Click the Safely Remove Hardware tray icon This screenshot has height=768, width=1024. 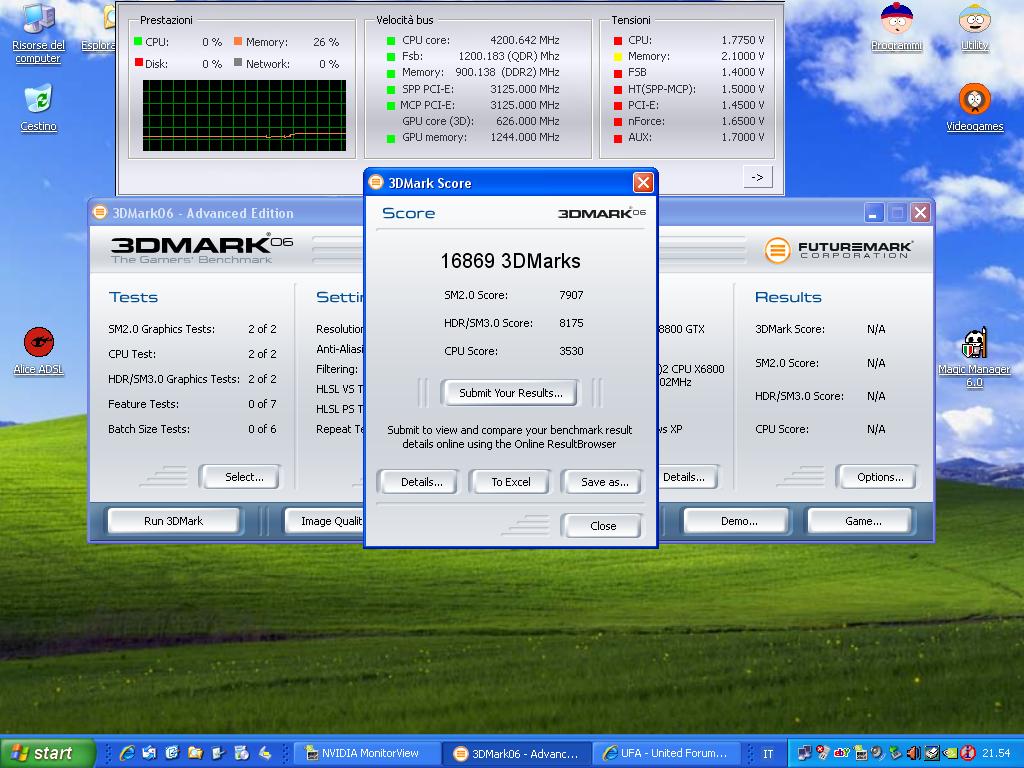pos(895,753)
